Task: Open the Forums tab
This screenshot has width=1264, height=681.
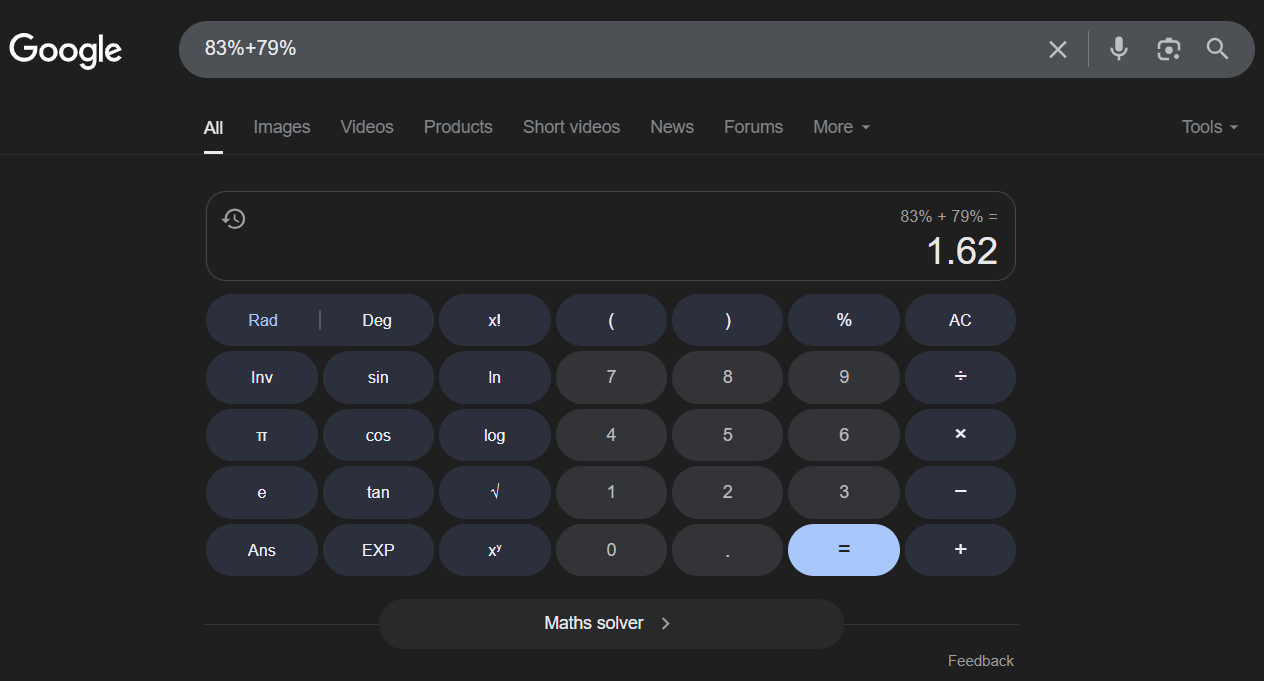Action: 753,127
